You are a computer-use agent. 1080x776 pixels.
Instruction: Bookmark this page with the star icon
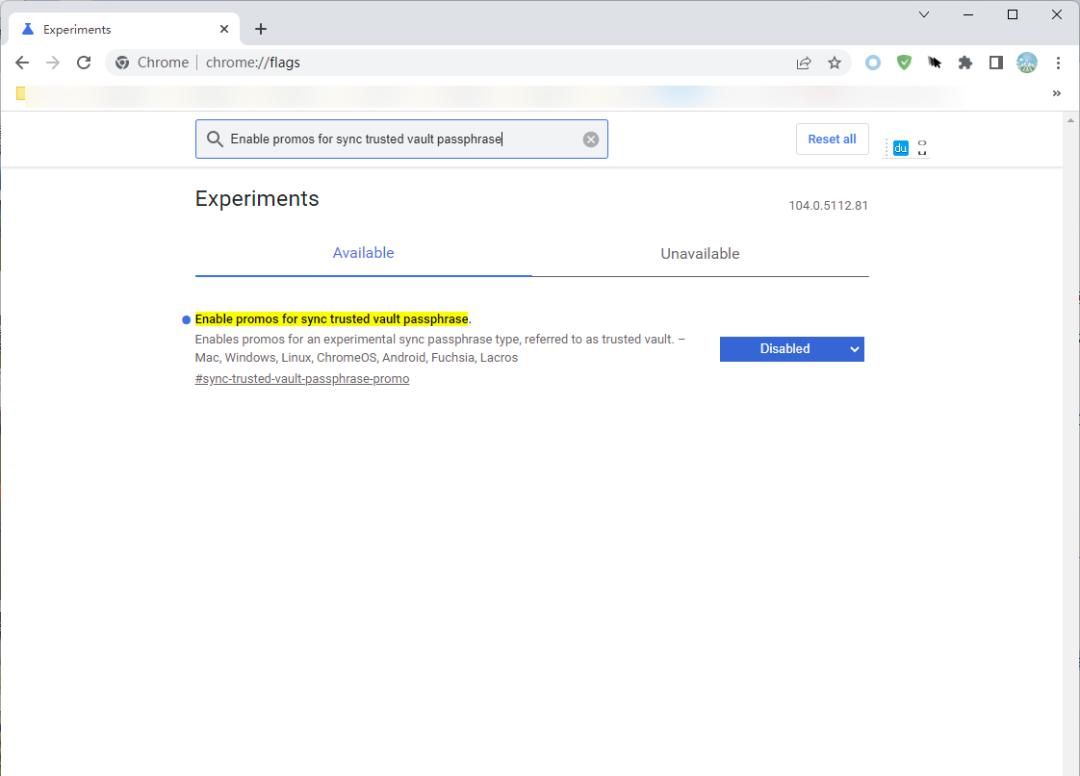pyautogui.click(x=834, y=63)
